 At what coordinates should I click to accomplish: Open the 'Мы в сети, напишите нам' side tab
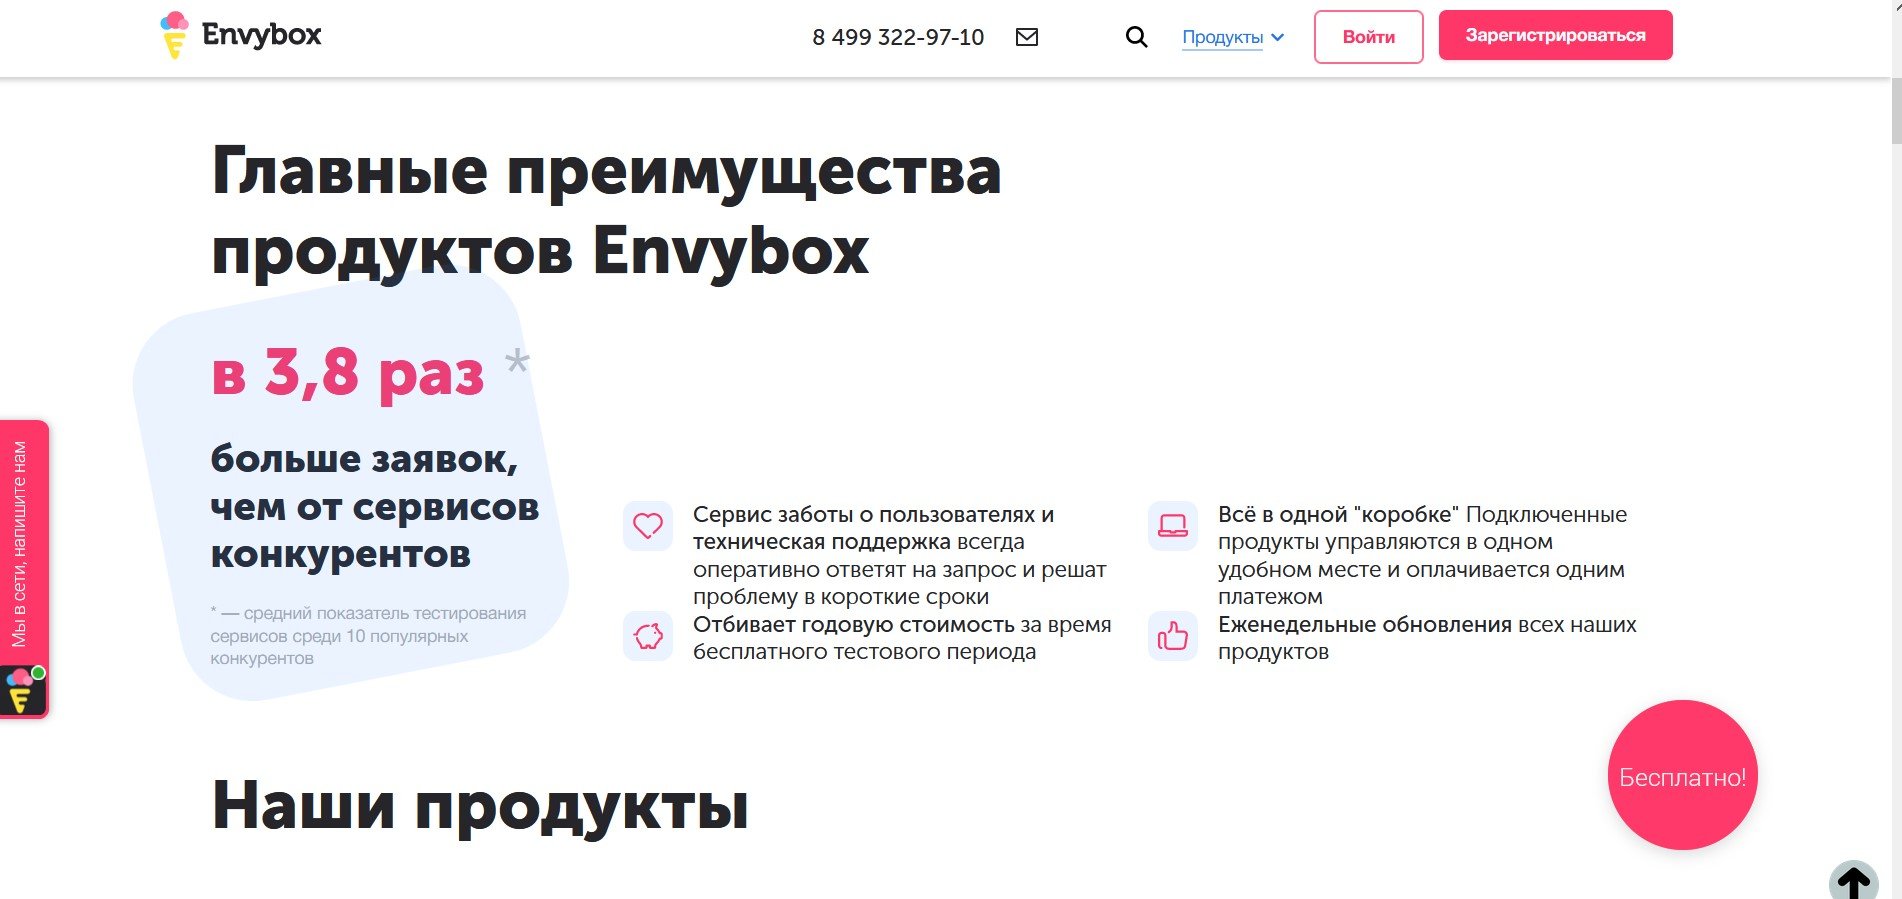[20, 544]
